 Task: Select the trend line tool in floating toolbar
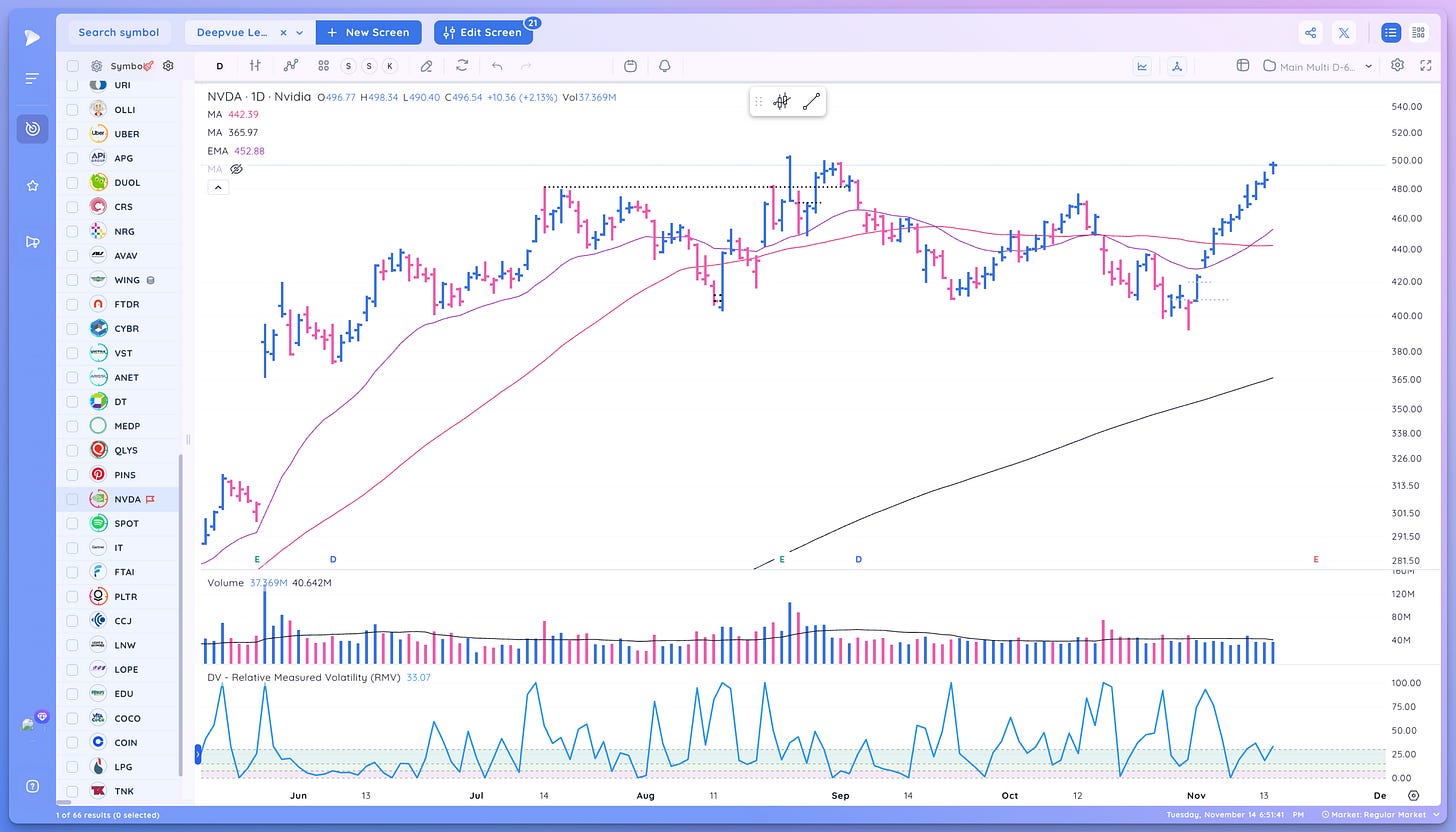[811, 101]
